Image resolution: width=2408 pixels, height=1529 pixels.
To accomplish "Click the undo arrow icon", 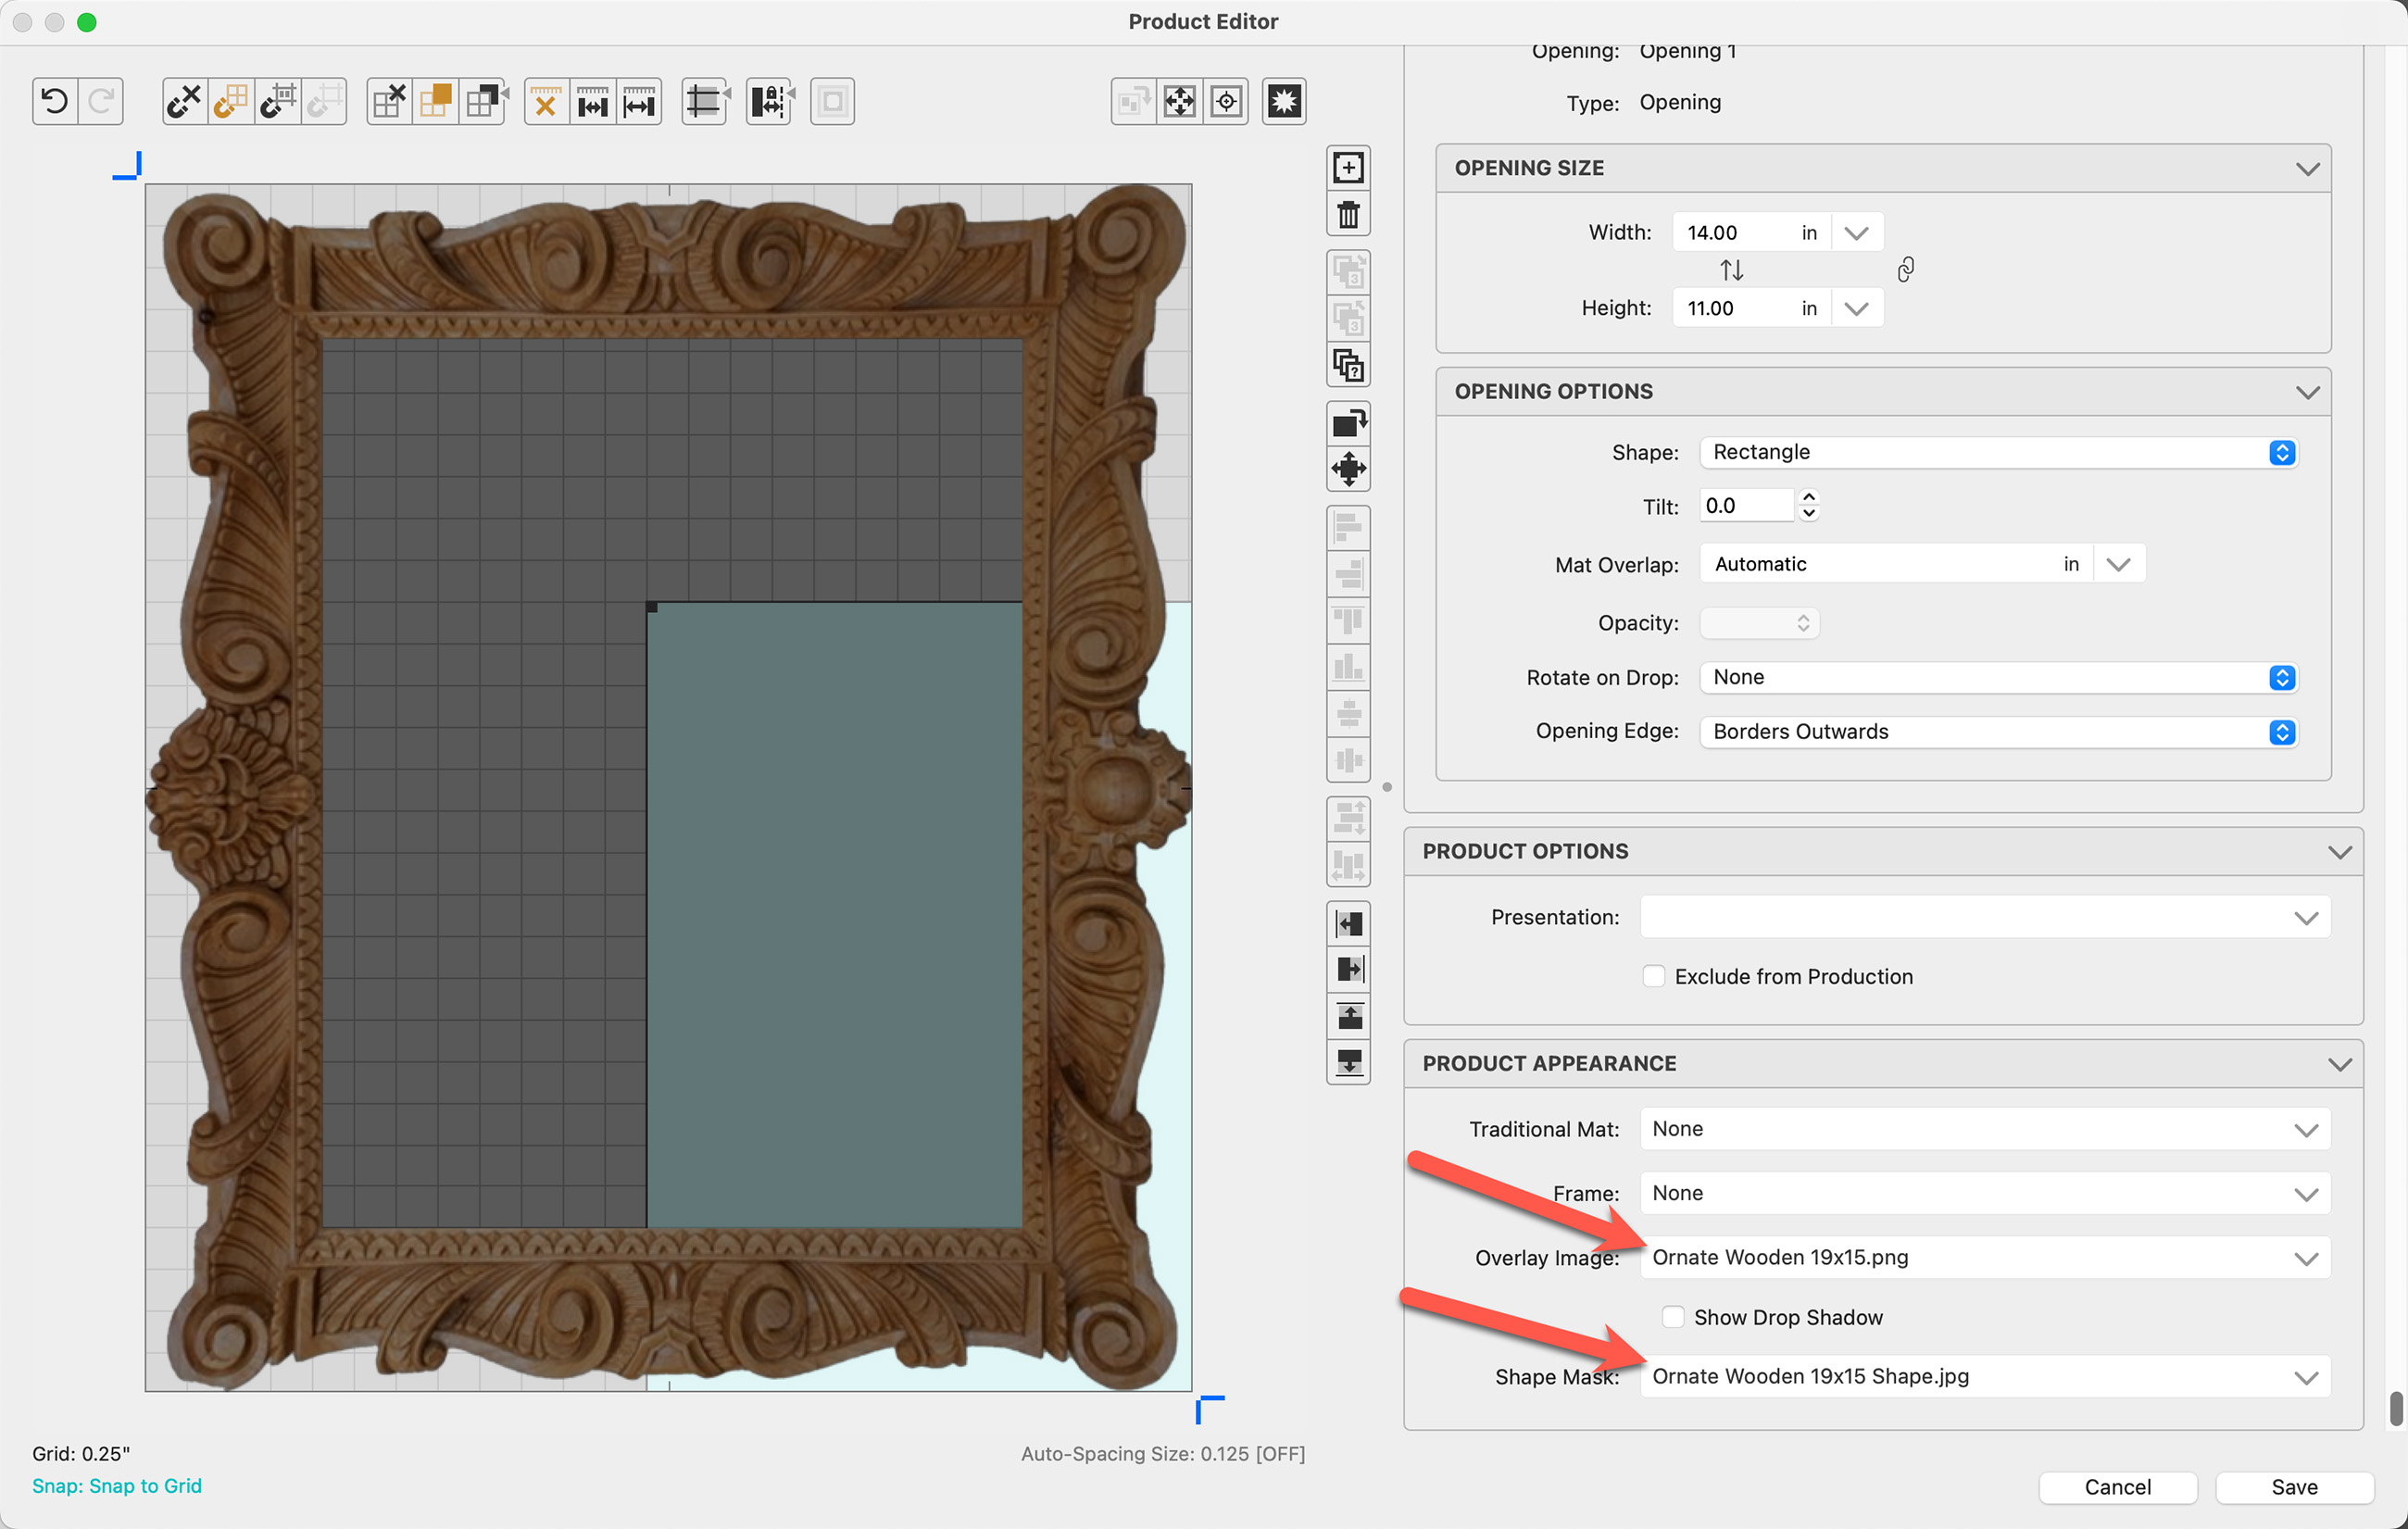I will point(55,101).
